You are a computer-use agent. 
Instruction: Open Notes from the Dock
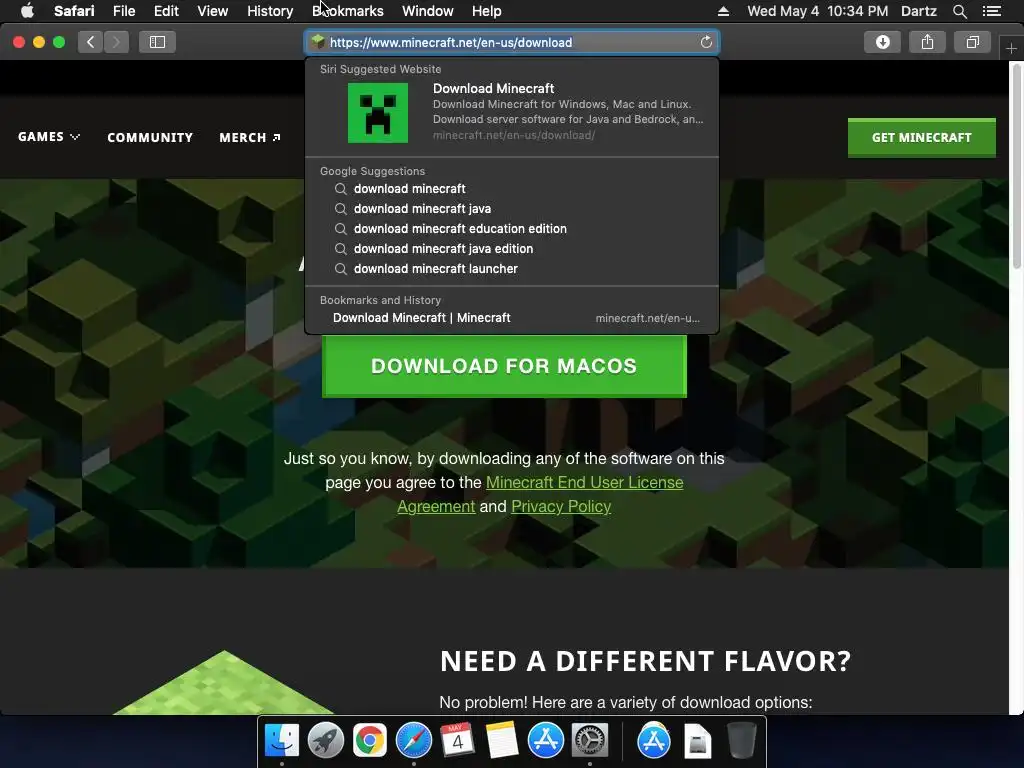[x=502, y=740]
